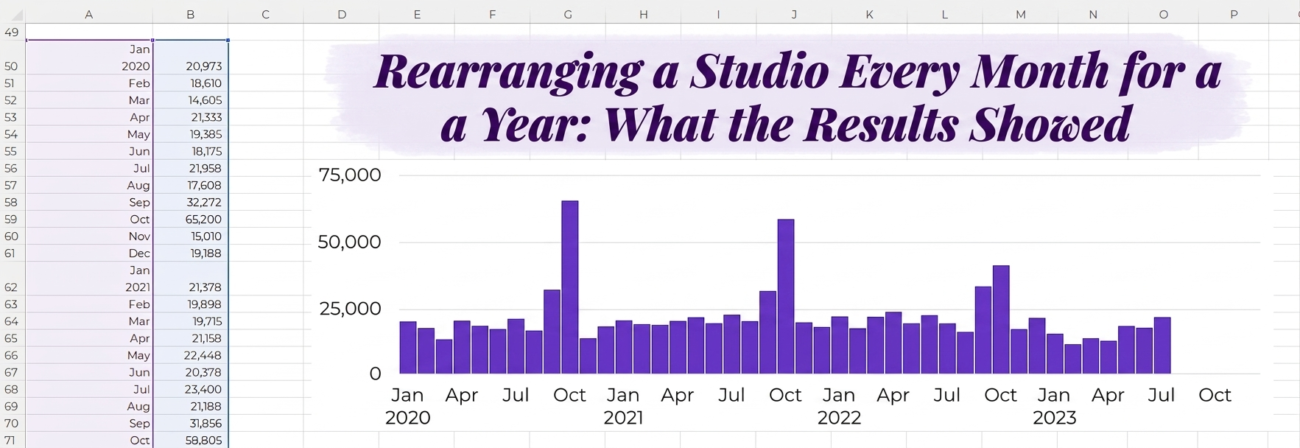Viewport: 1300px width, 448px height.
Task: Select row 59 header
Action: [13, 219]
